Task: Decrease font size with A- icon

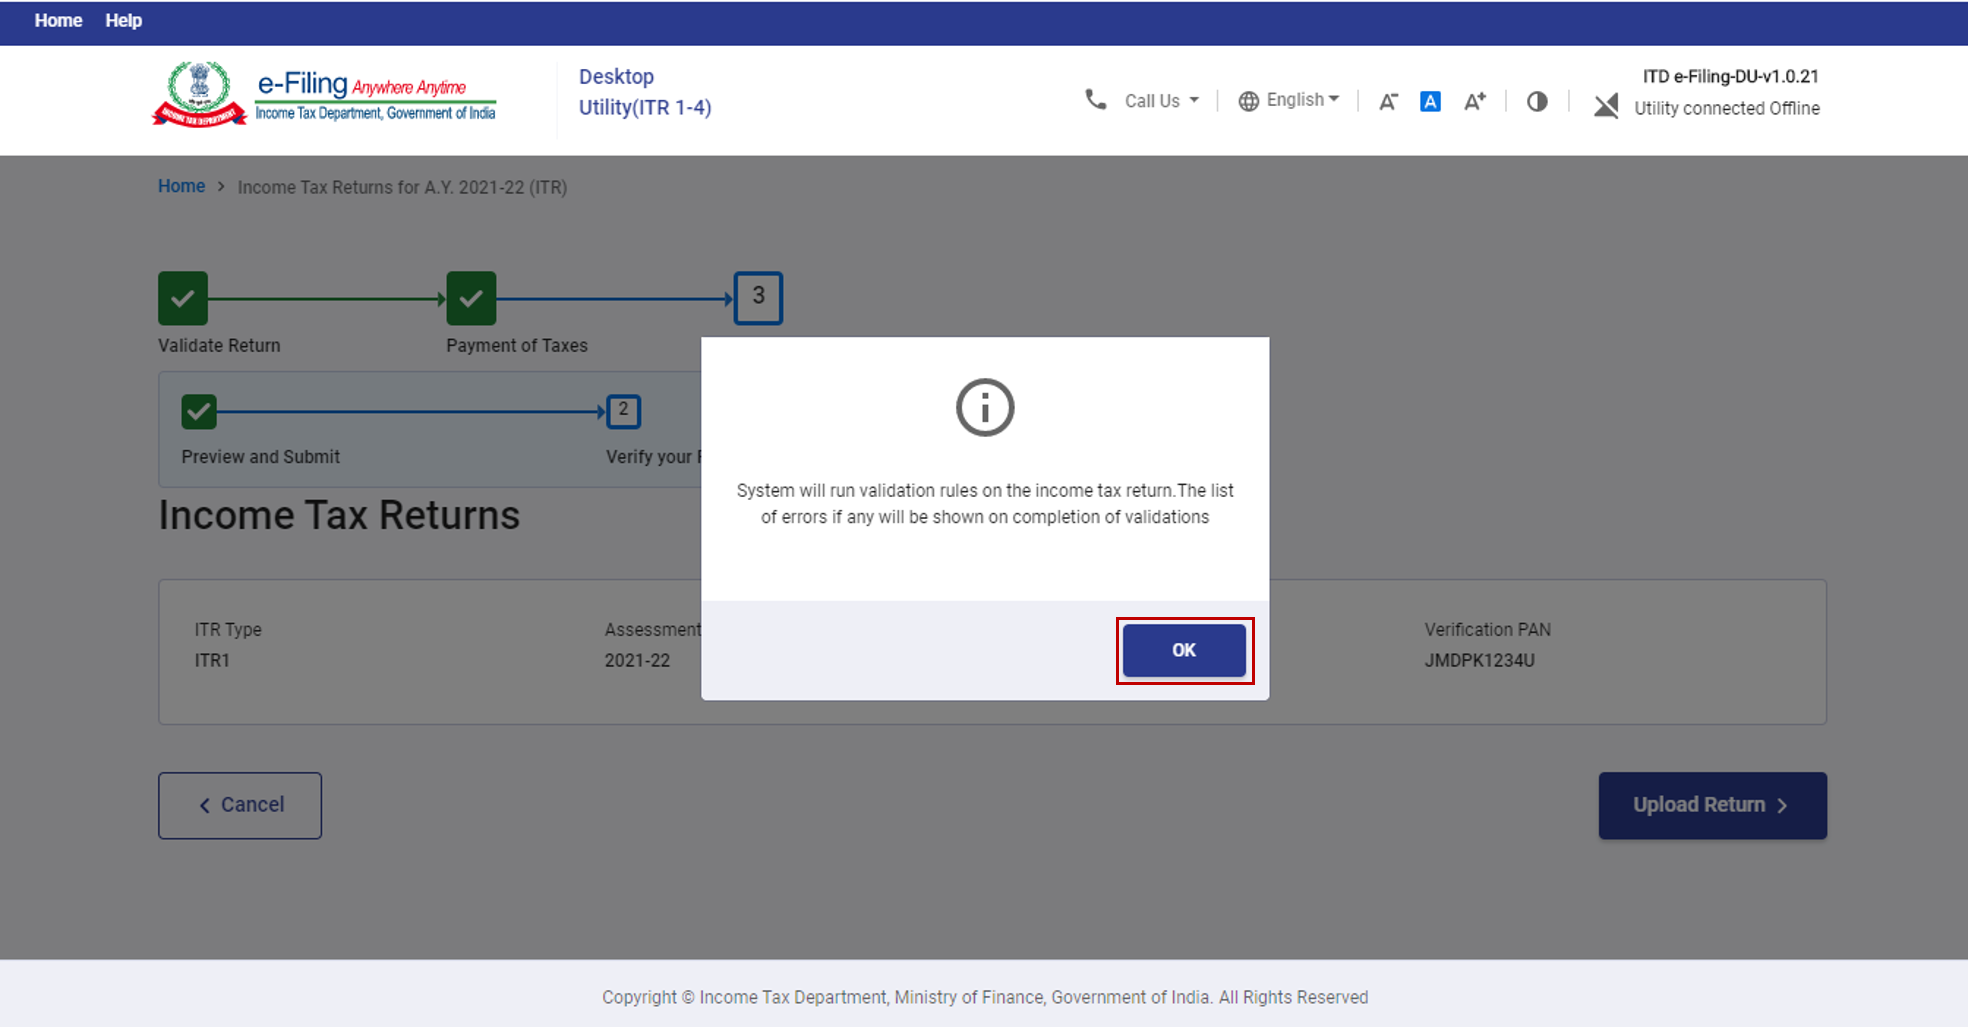Action: pos(1388,101)
